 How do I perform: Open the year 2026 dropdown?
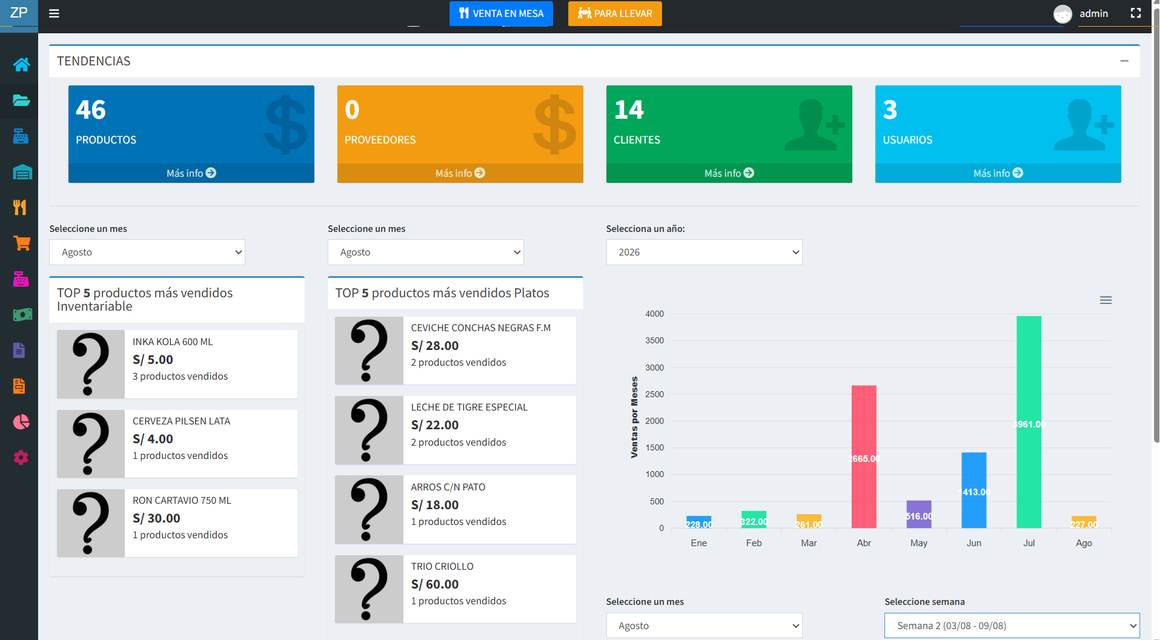pos(704,252)
